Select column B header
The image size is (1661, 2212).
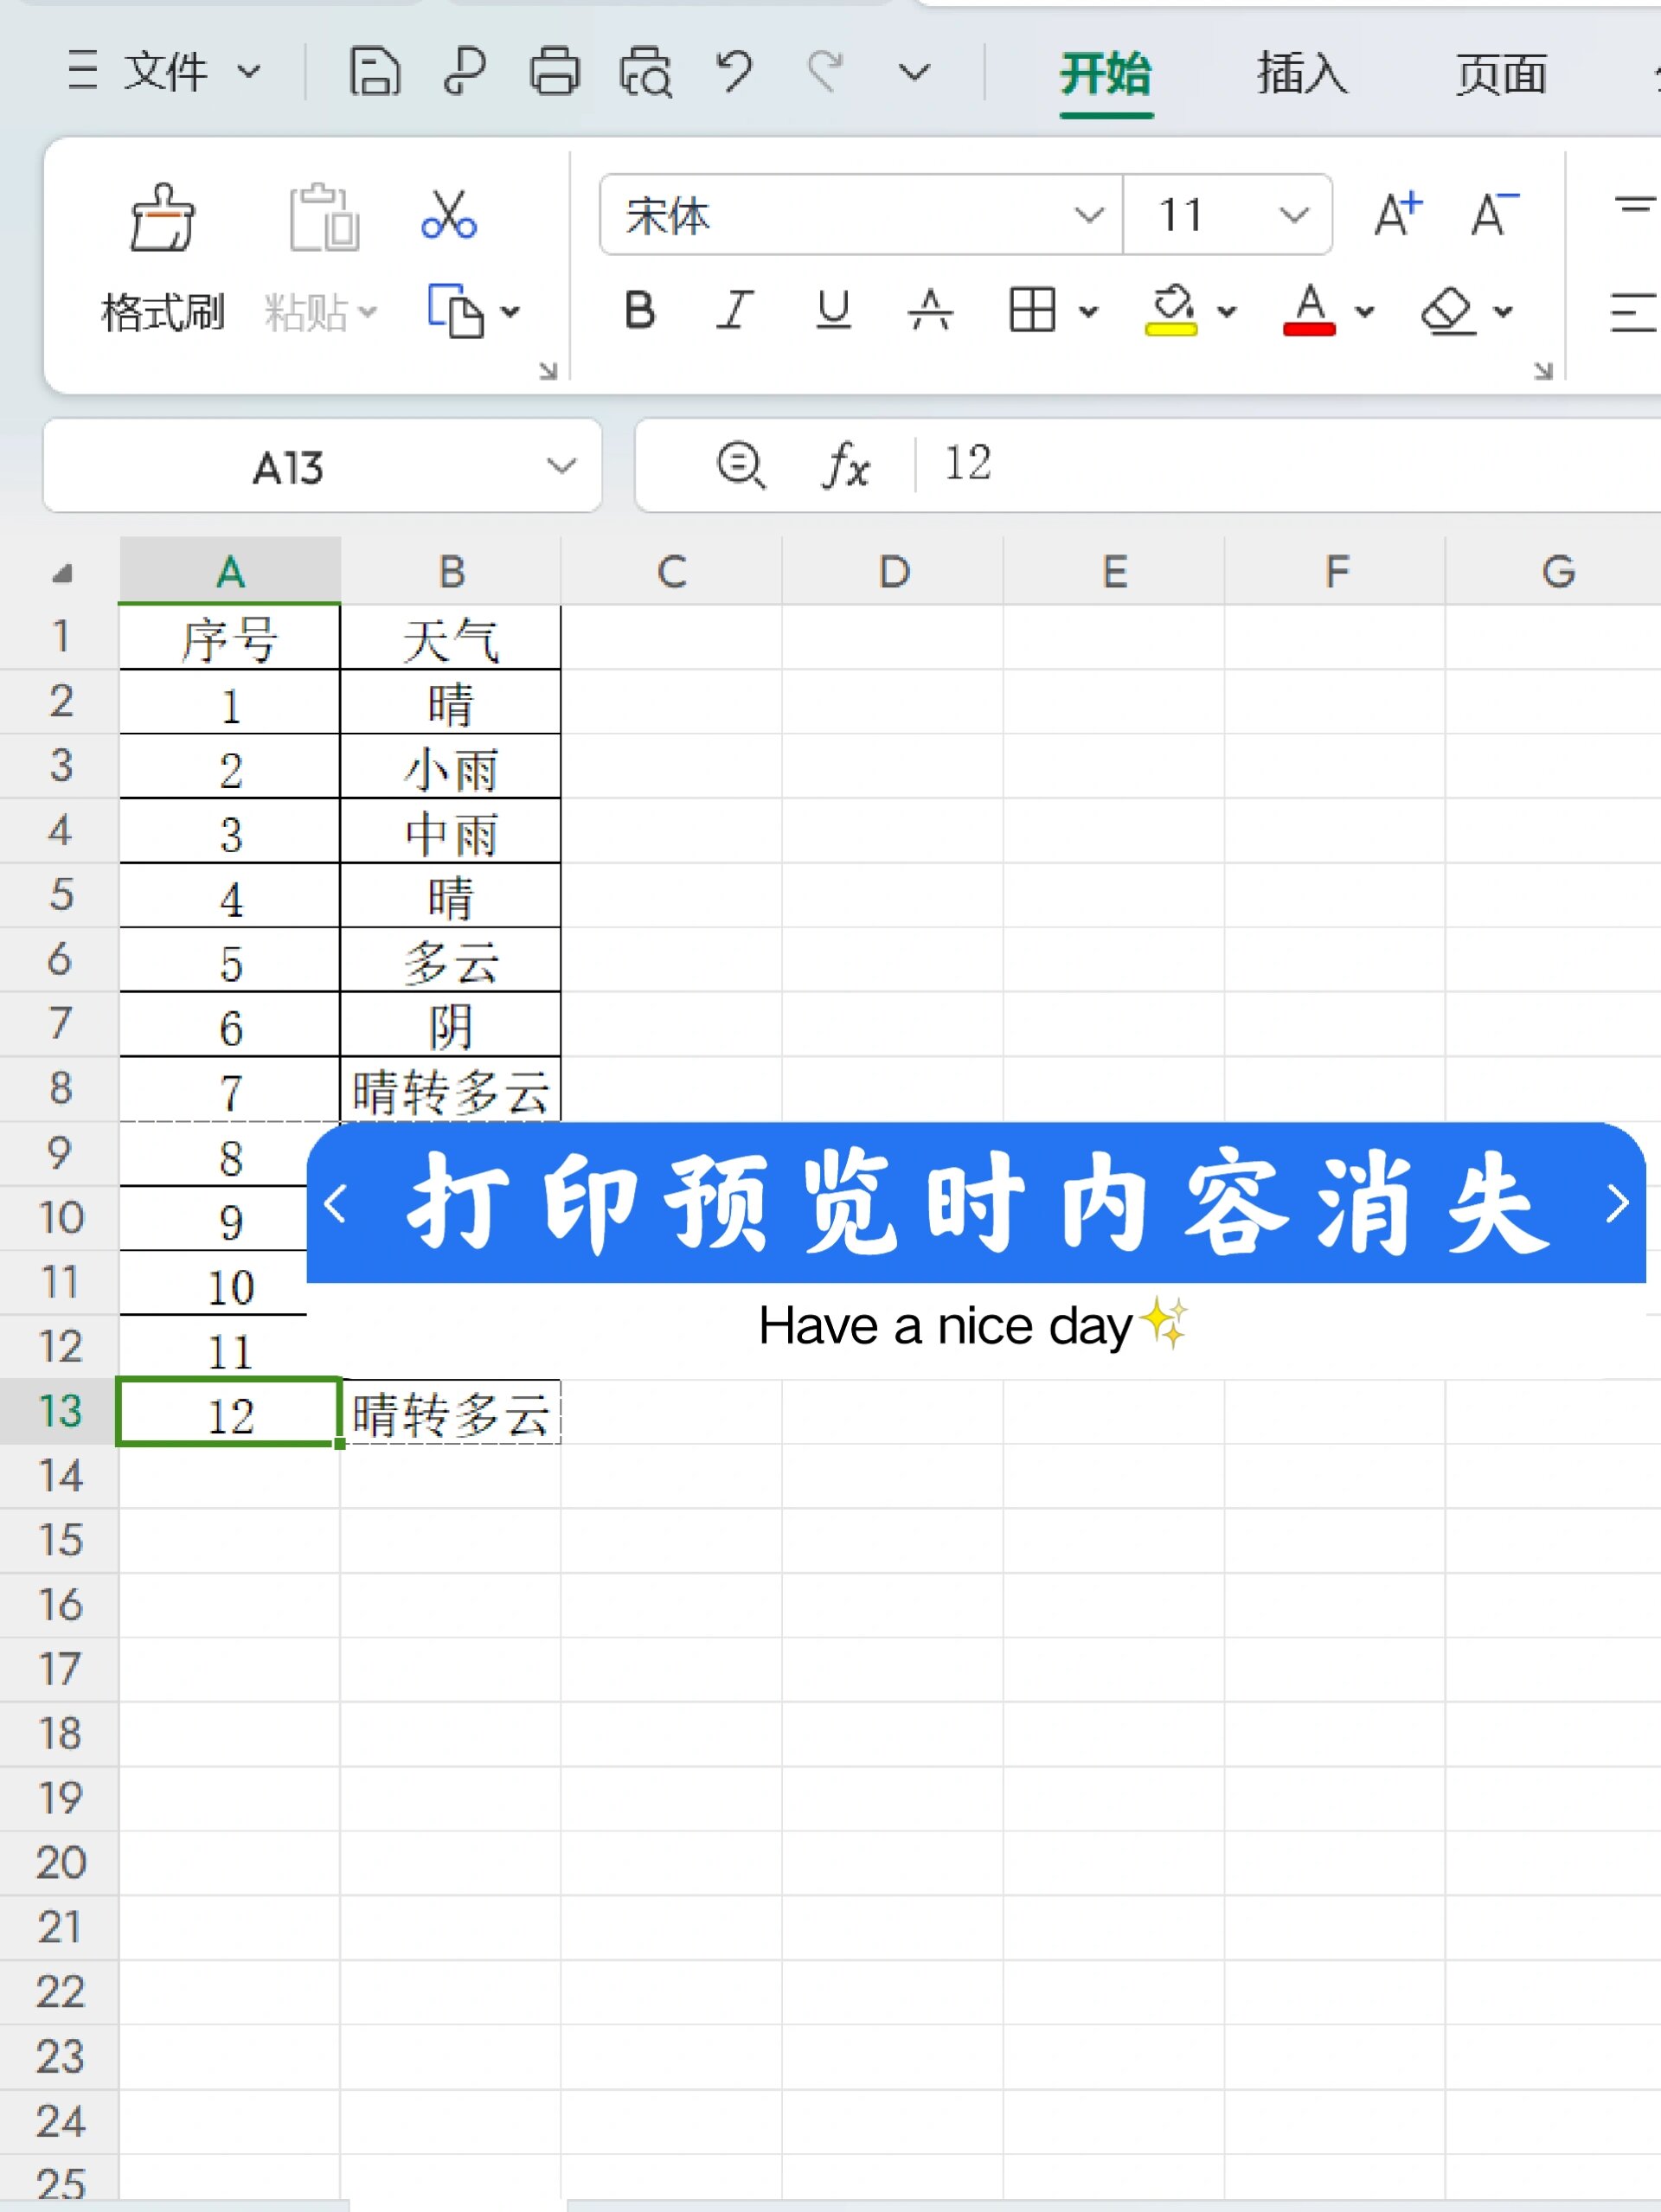[451, 571]
